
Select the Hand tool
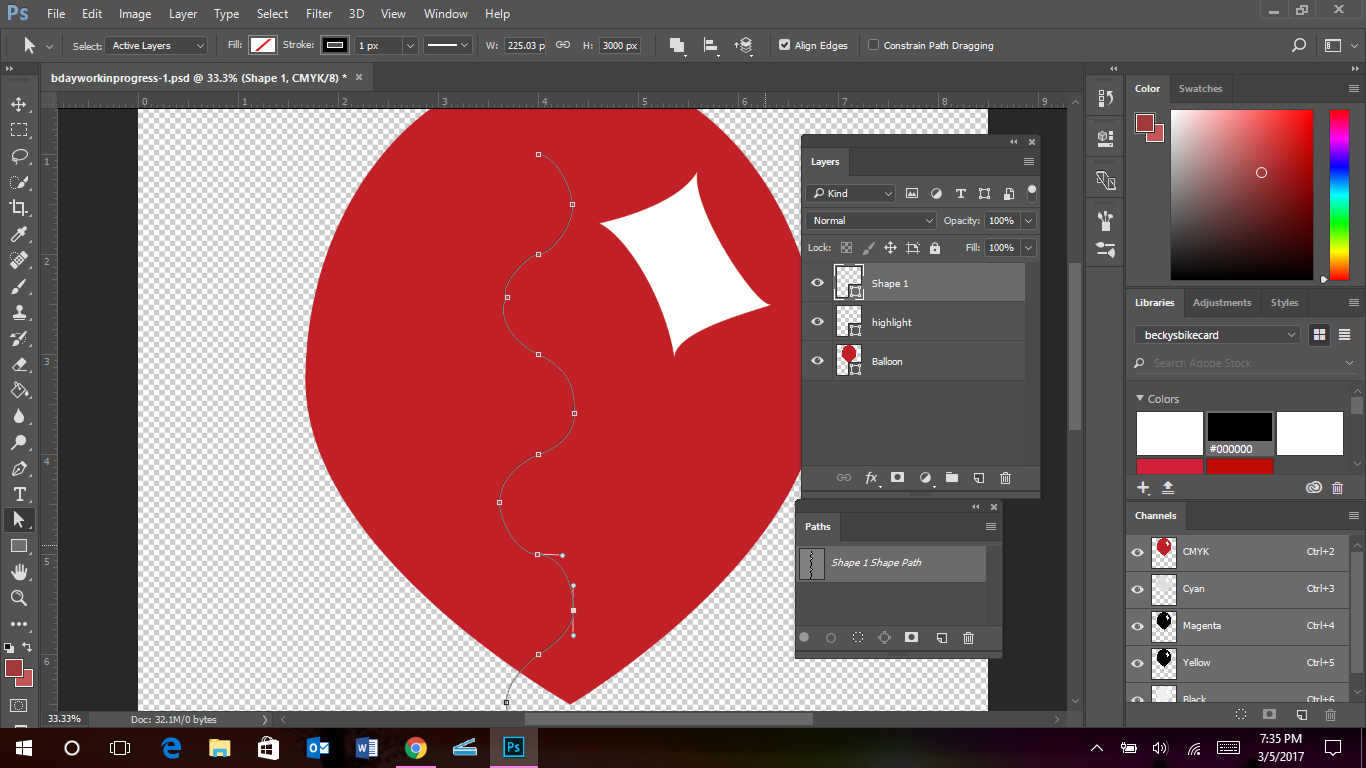coord(18,572)
